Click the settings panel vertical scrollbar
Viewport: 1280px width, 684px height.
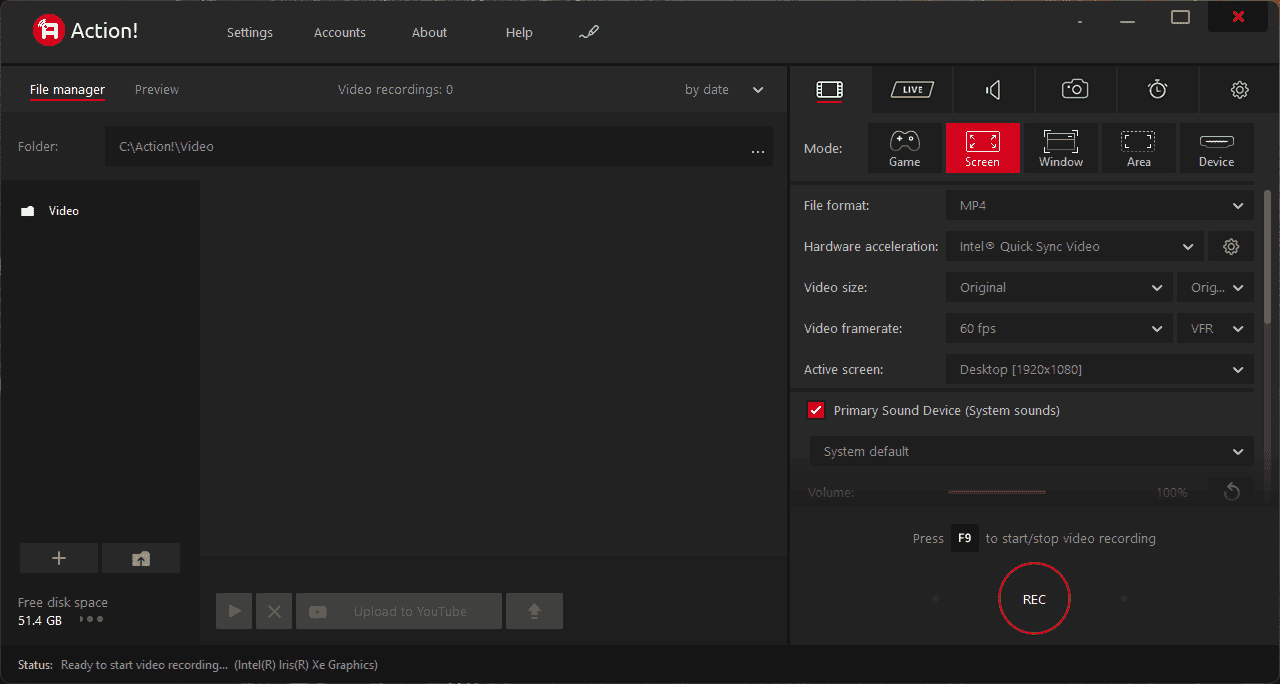1269,258
